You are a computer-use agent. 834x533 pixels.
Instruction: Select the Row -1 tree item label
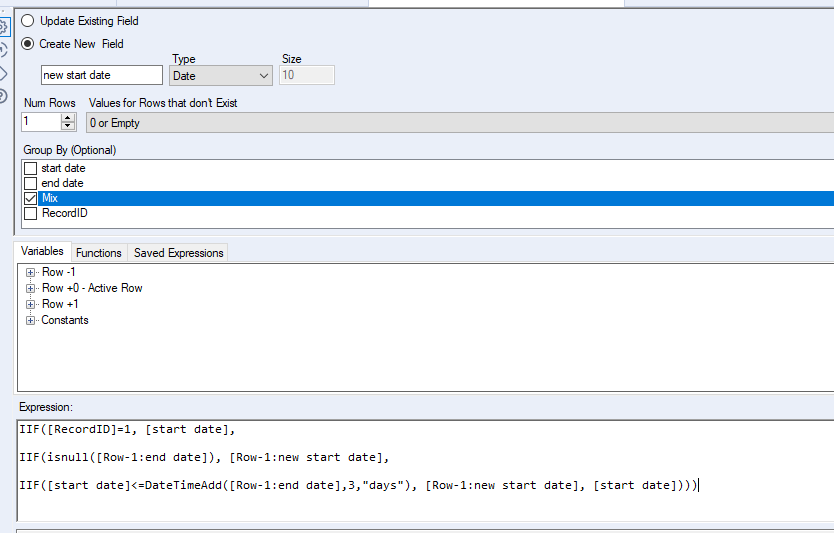pos(59,272)
